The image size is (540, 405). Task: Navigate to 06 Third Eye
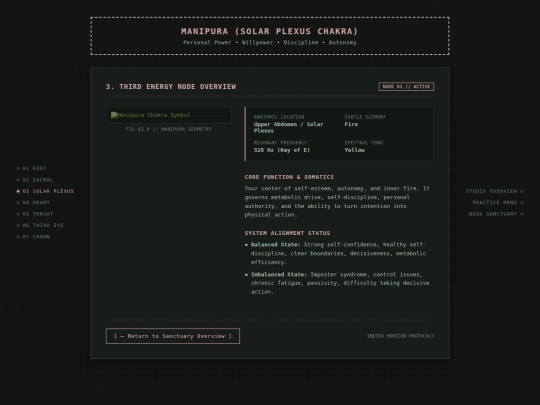[x=40, y=225]
